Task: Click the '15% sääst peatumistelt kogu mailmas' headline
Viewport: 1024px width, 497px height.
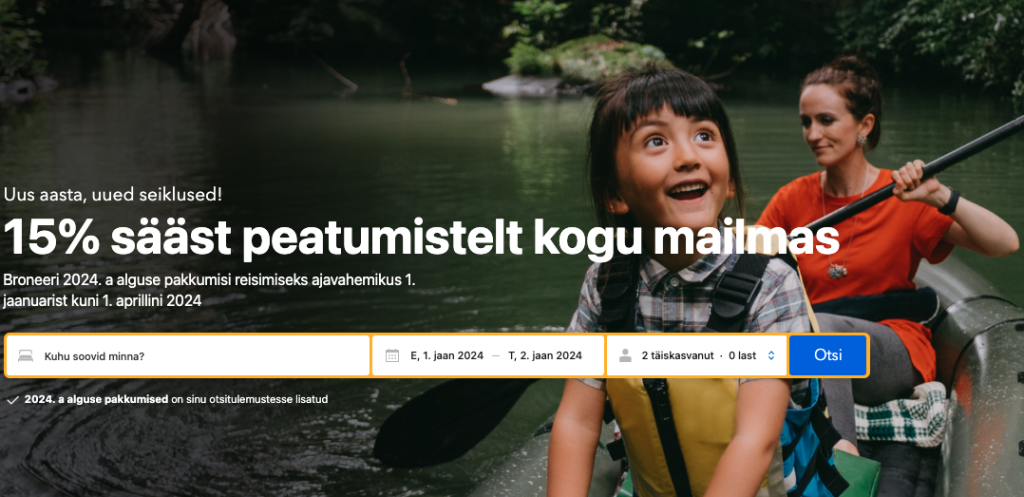Action: pos(421,238)
